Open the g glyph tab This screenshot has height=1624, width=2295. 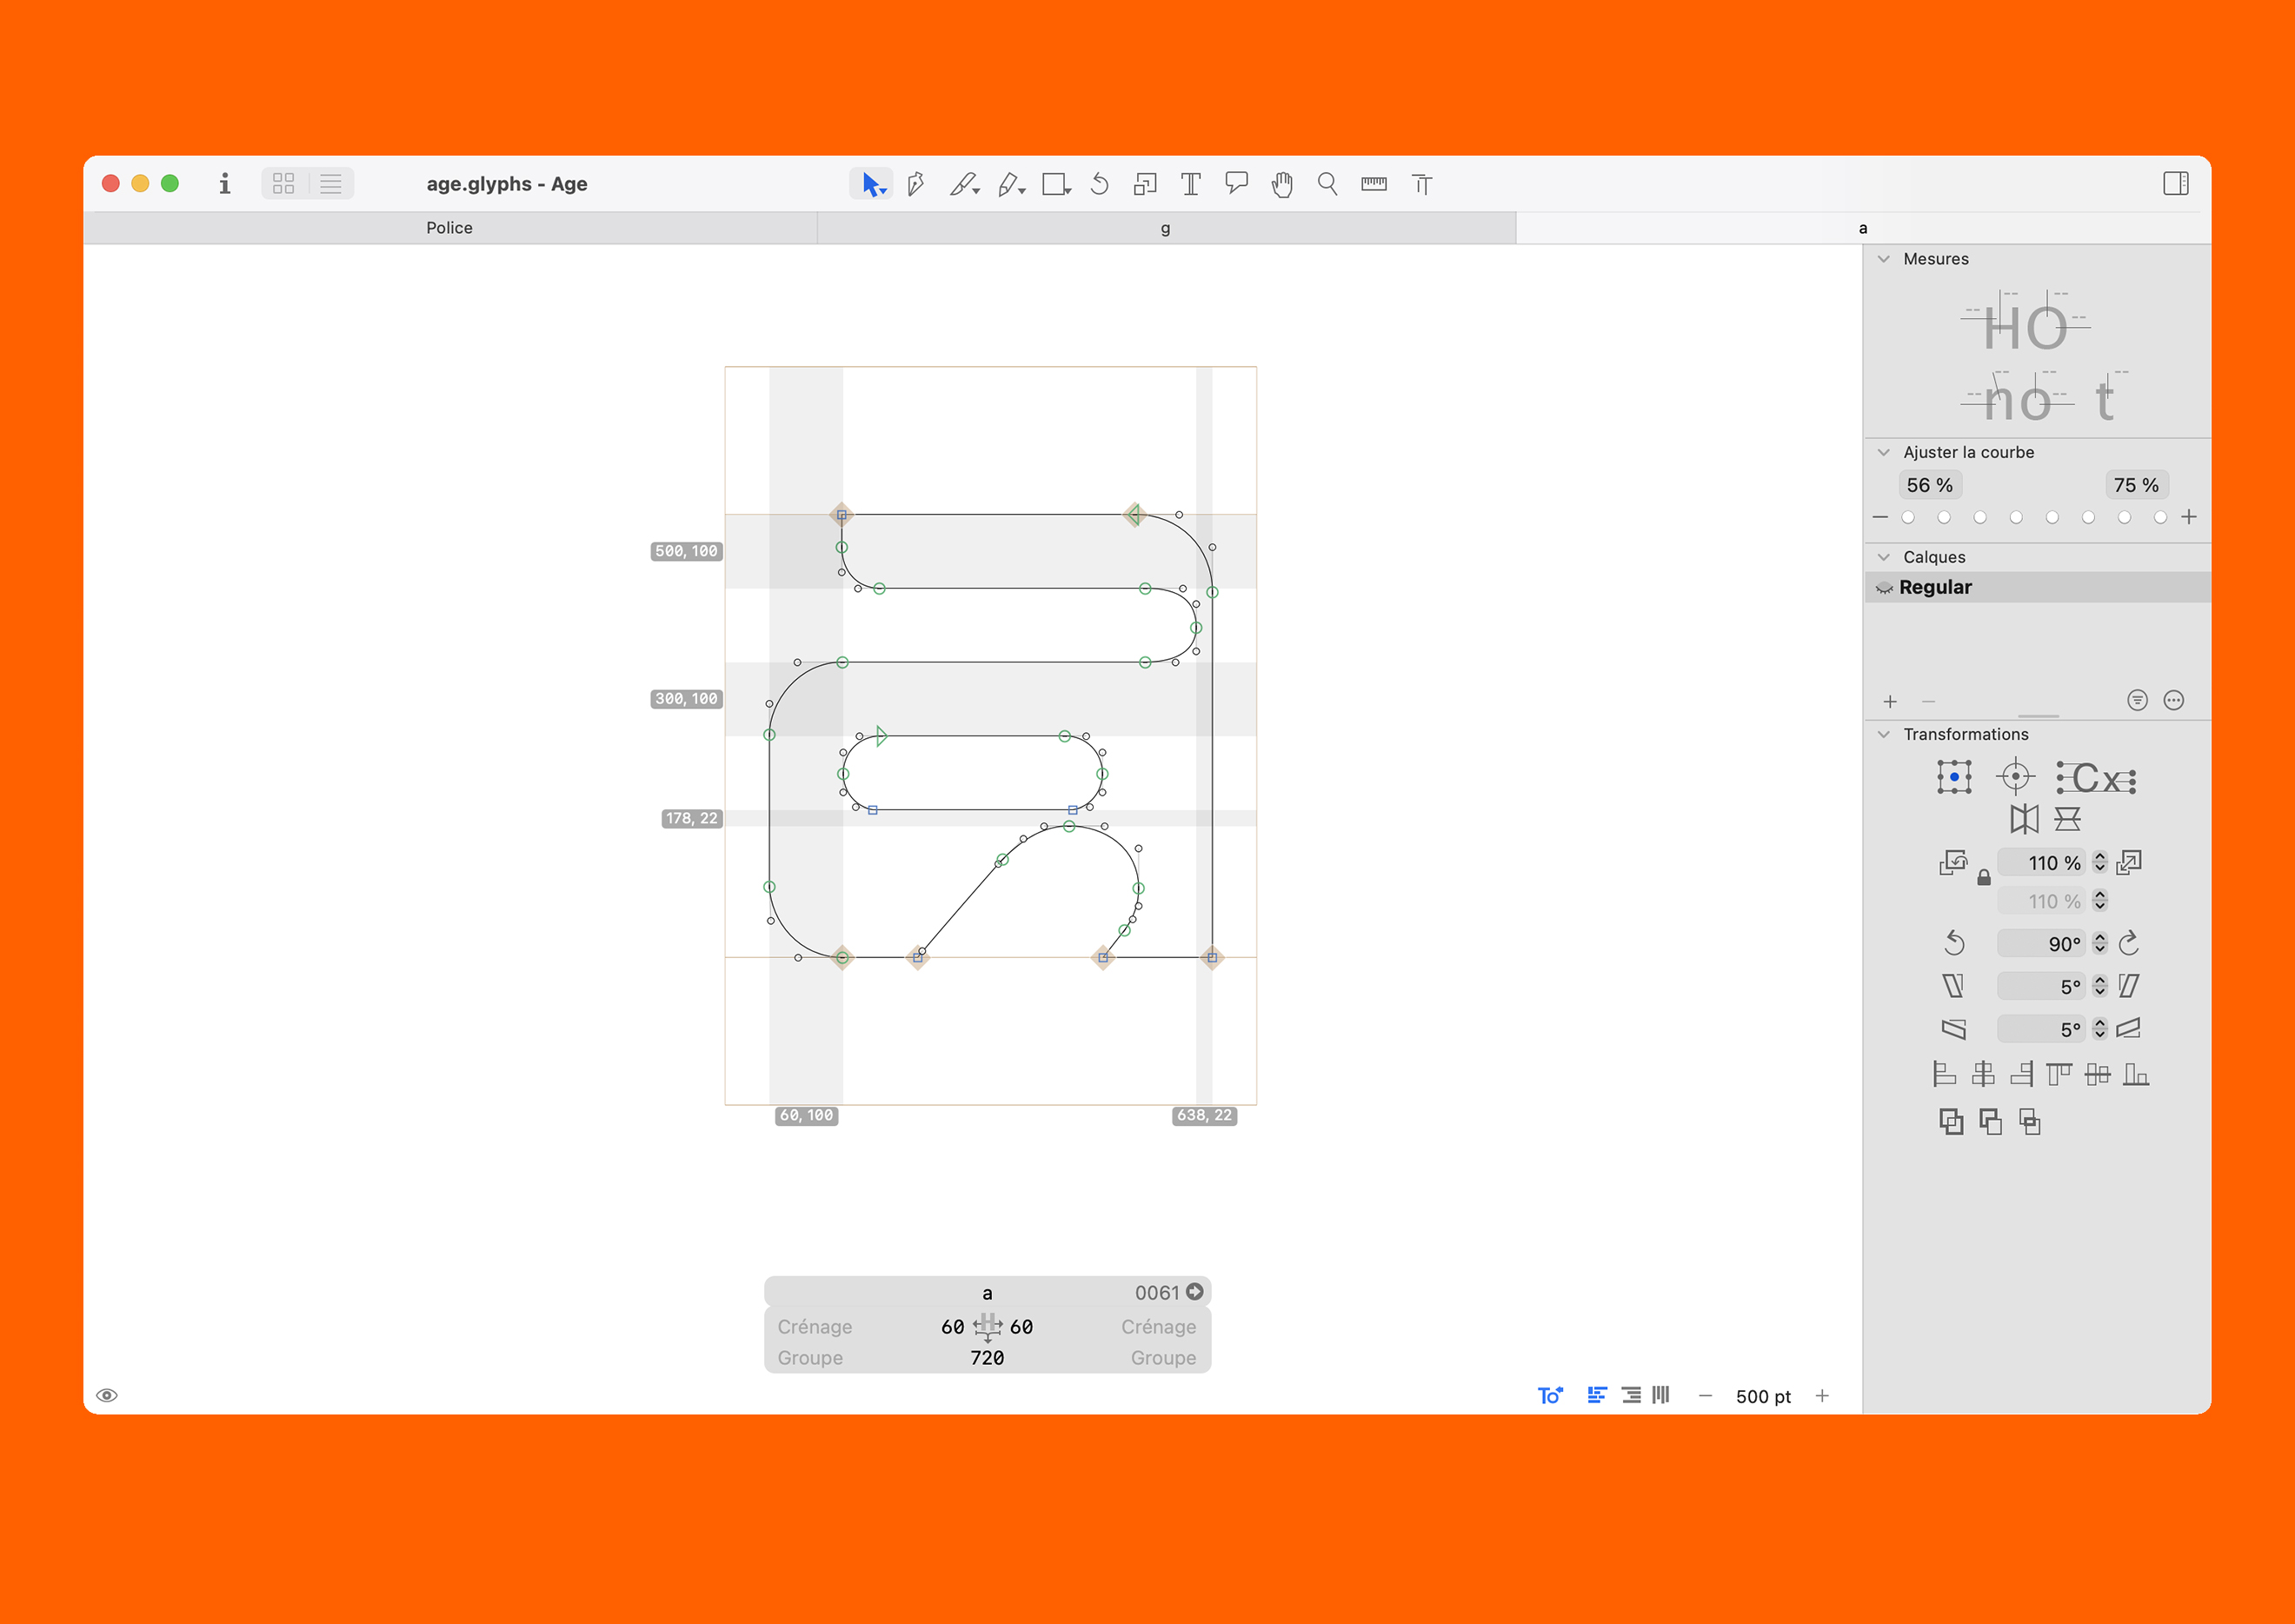tap(1165, 228)
